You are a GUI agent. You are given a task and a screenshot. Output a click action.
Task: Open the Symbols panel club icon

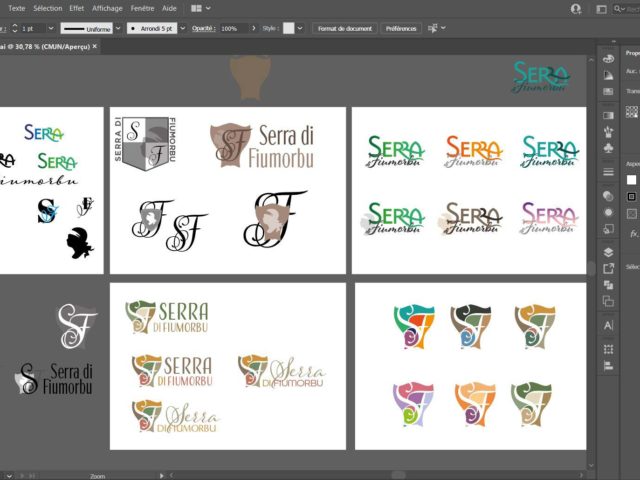click(x=608, y=146)
